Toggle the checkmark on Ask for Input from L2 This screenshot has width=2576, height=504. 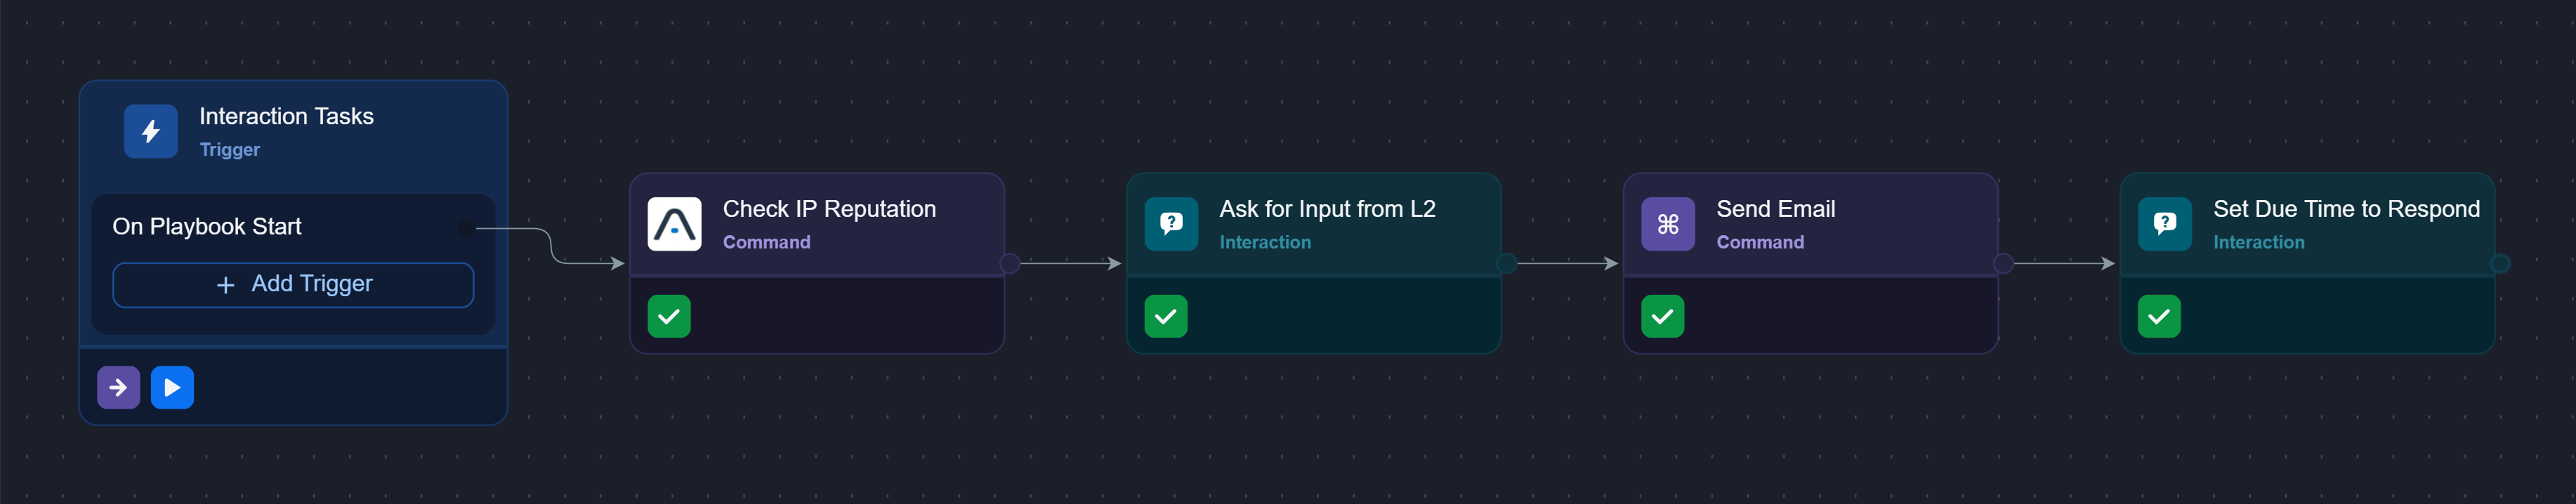(x=1166, y=316)
